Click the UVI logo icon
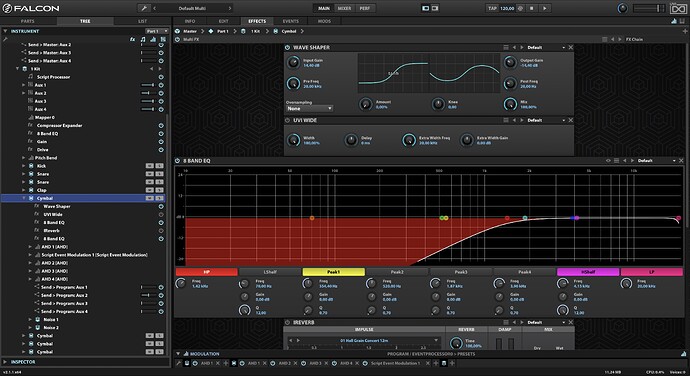Image resolution: width=690 pixels, height=376 pixels. click(x=678, y=8)
